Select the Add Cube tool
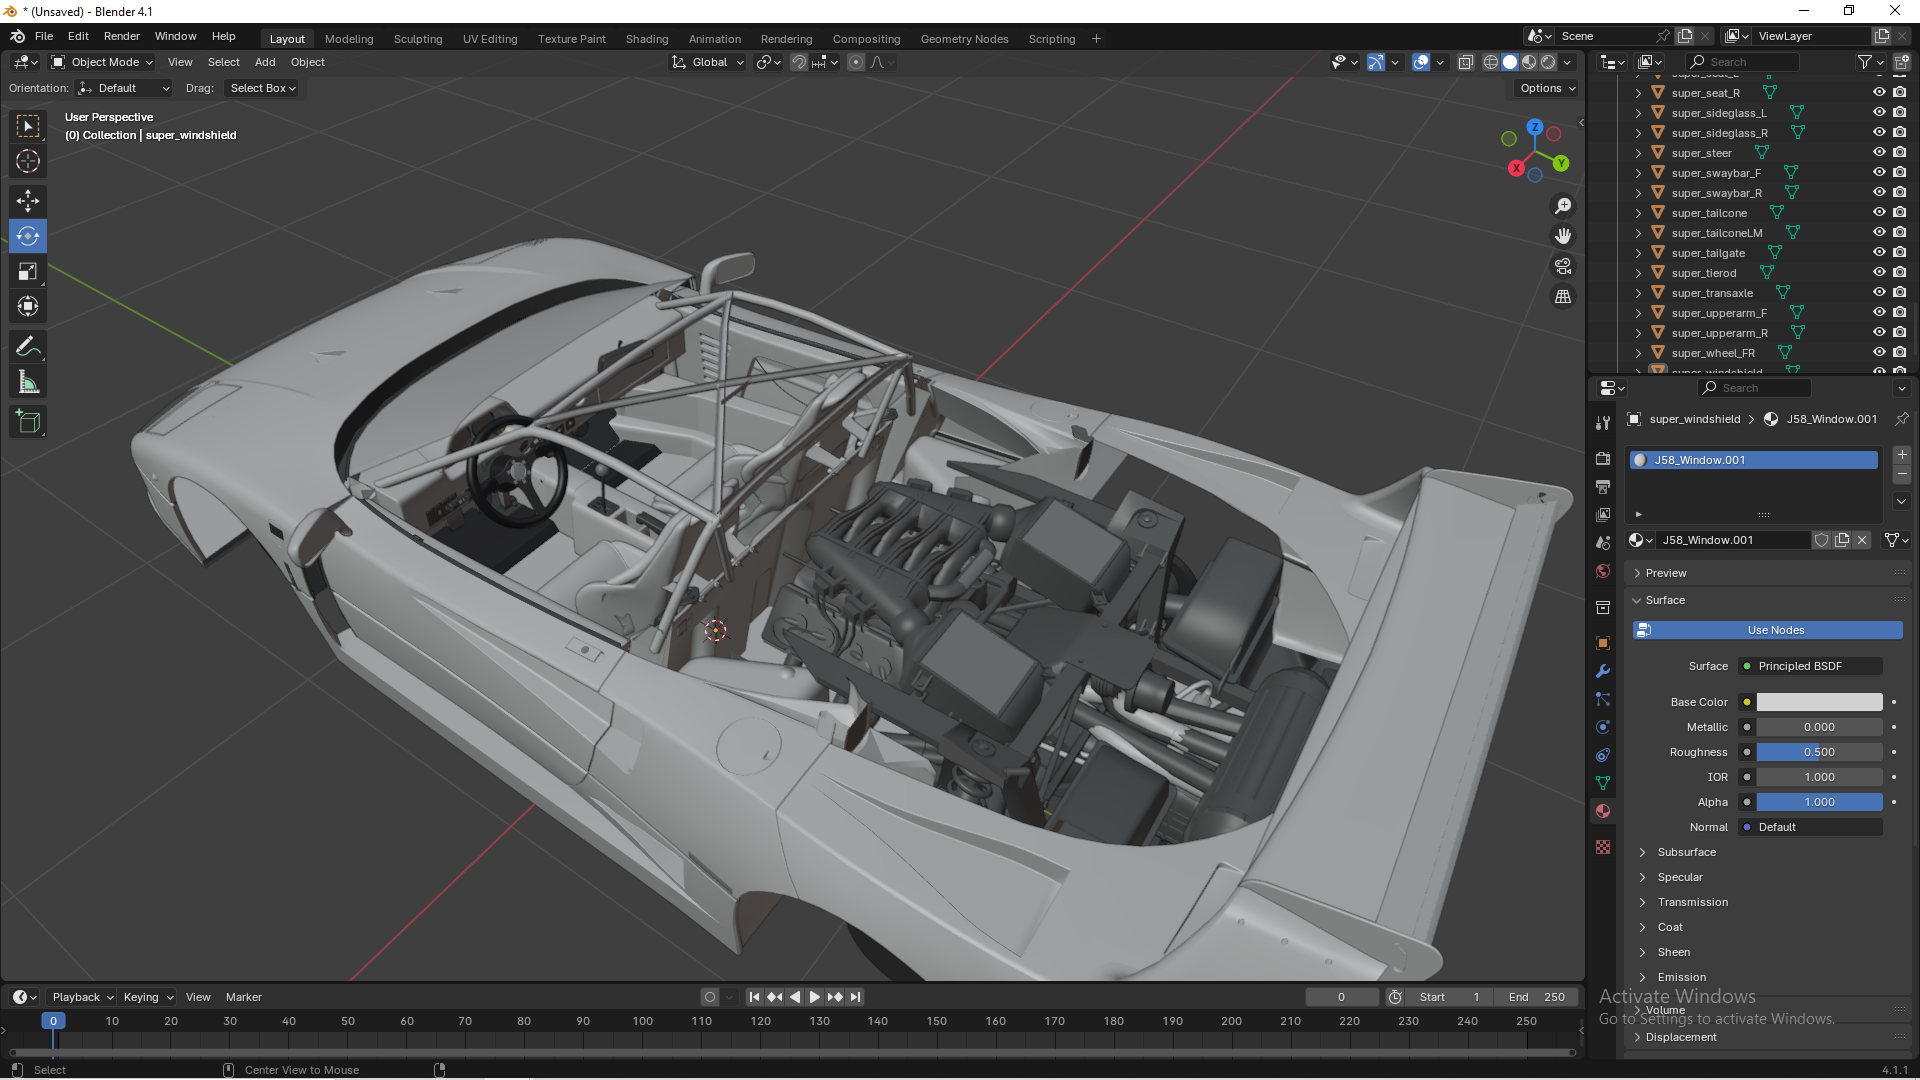 coord(28,422)
